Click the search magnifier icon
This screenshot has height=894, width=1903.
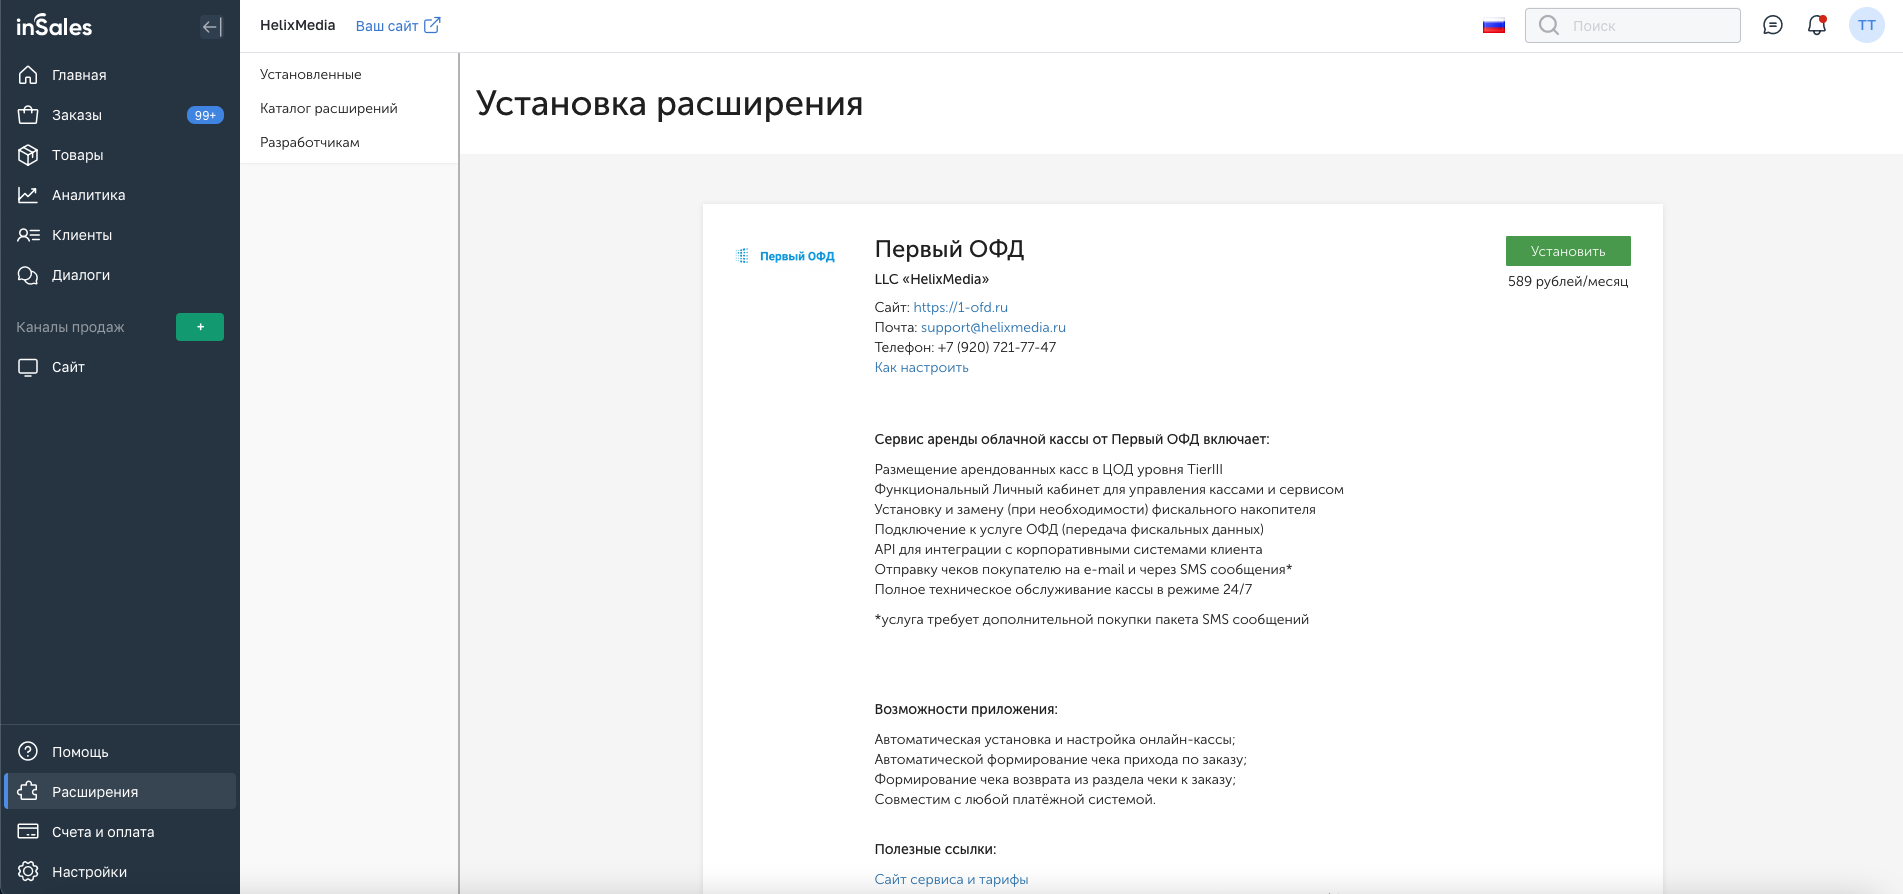[x=1549, y=25]
